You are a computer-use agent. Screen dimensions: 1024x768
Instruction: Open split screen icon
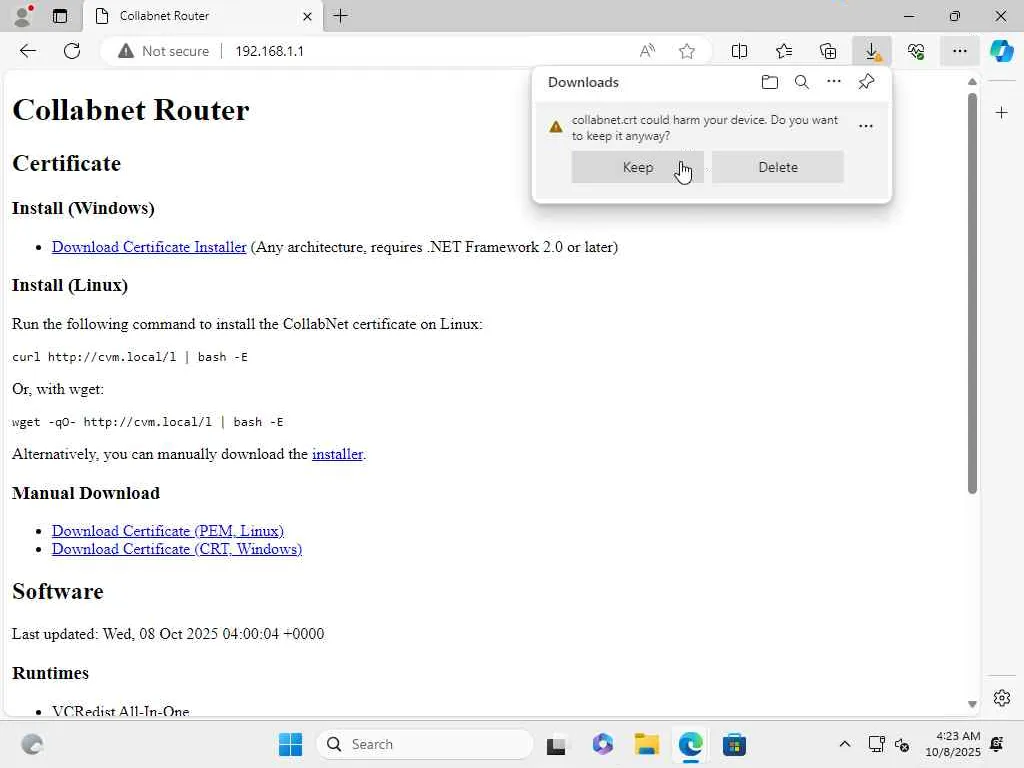(x=739, y=51)
